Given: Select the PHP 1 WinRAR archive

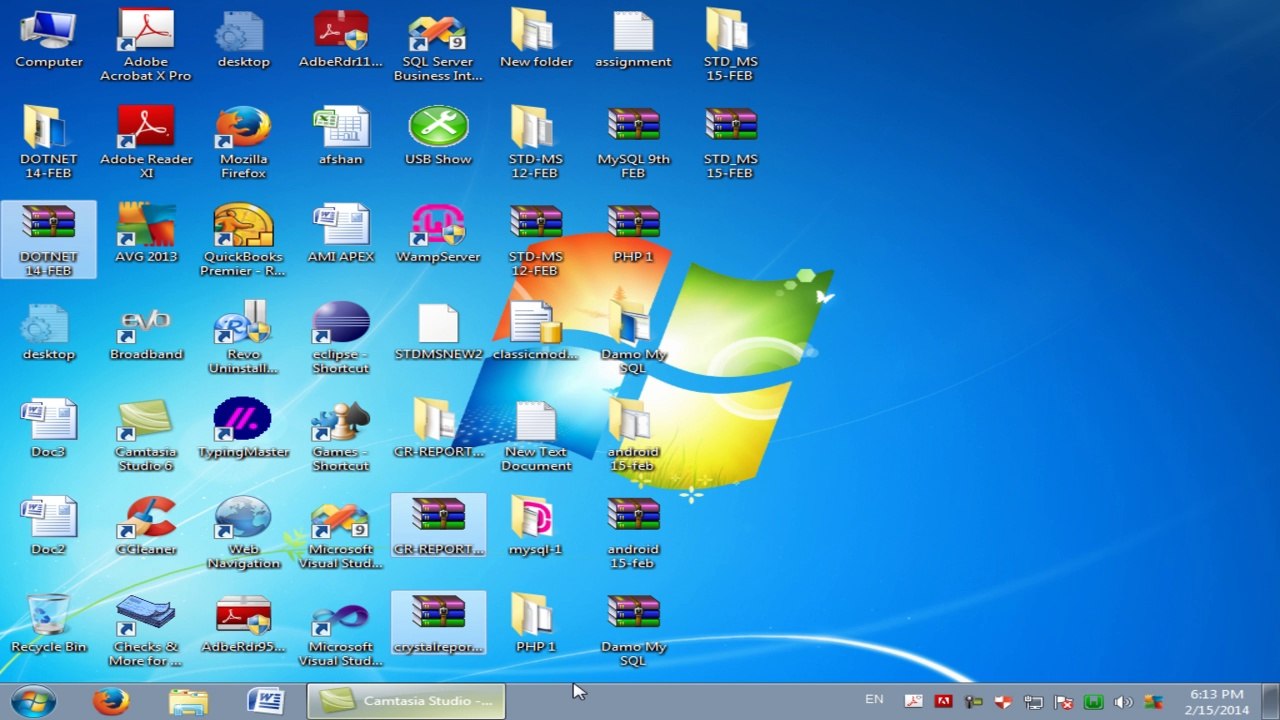Looking at the screenshot, I should click(633, 234).
